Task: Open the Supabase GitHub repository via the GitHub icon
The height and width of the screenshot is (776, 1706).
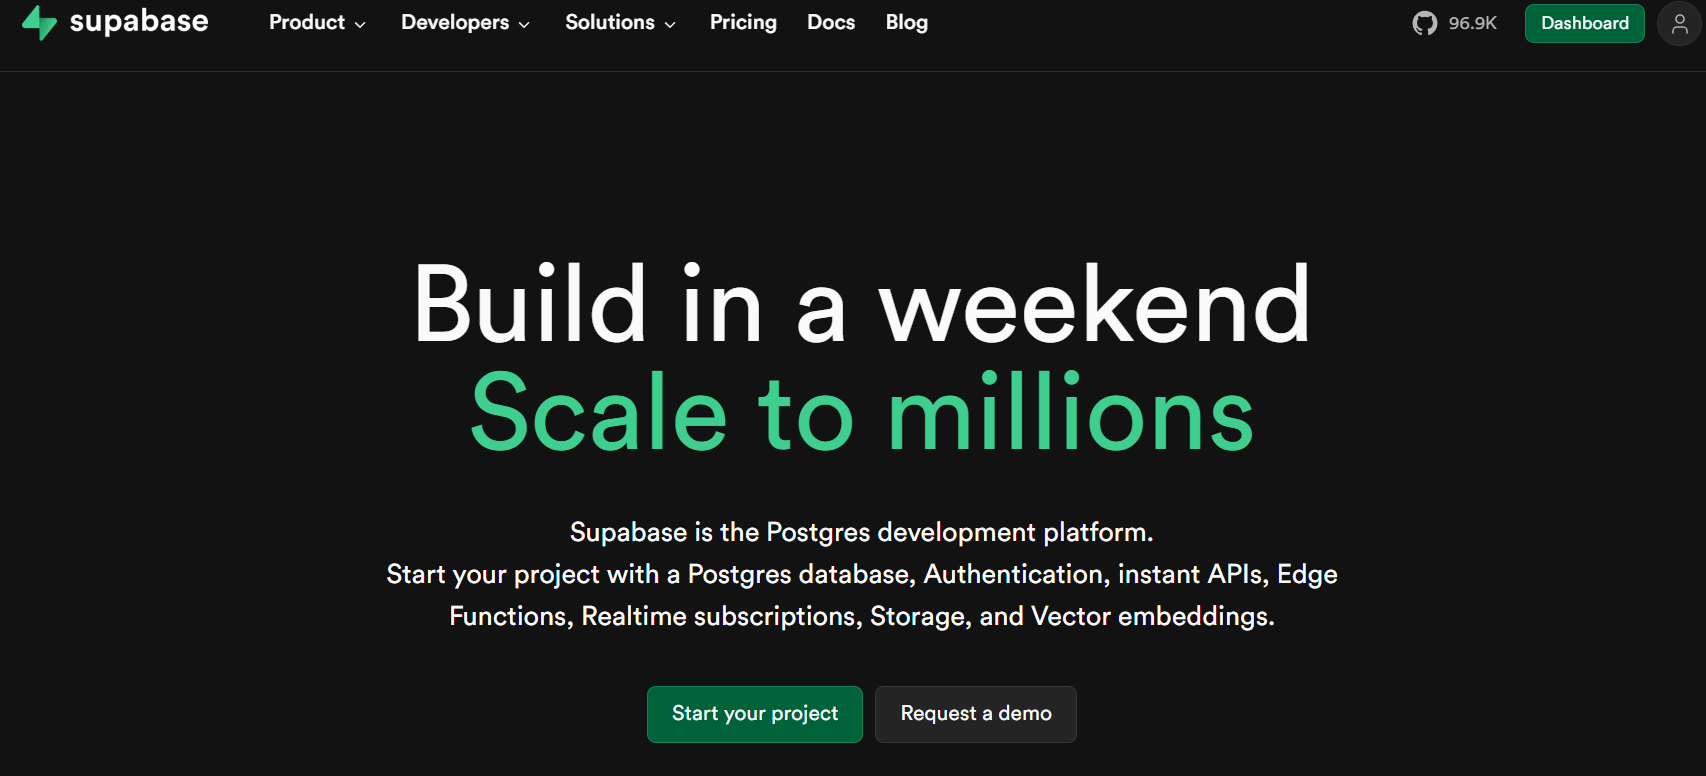Action: click(1424, 22)
